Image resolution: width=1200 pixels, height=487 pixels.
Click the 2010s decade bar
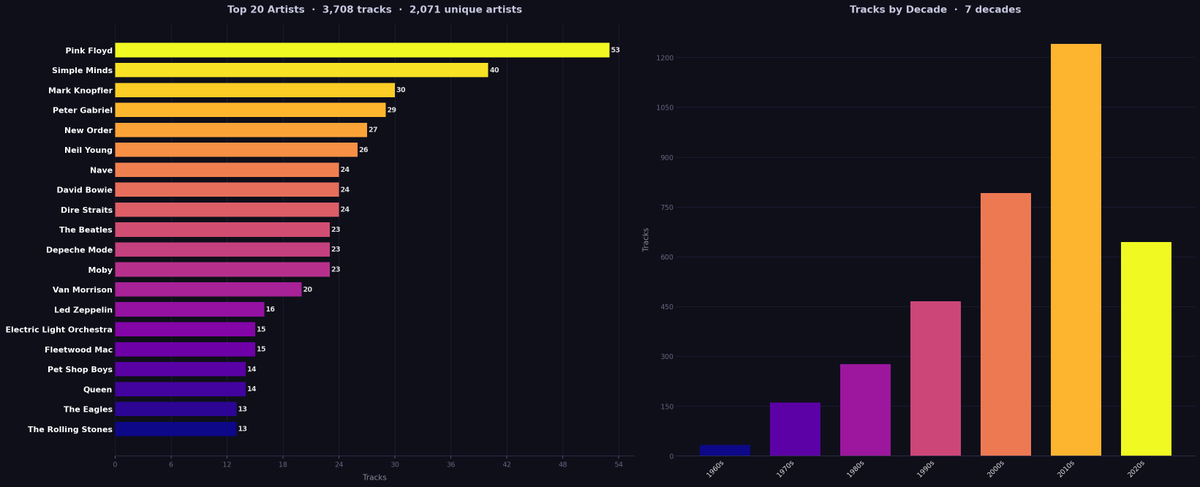pos(1076,250)
